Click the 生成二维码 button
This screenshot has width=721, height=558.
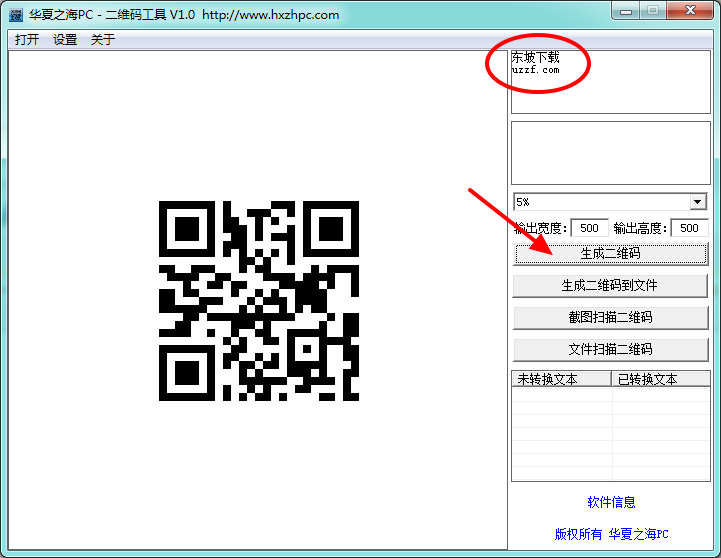(611, 254)
